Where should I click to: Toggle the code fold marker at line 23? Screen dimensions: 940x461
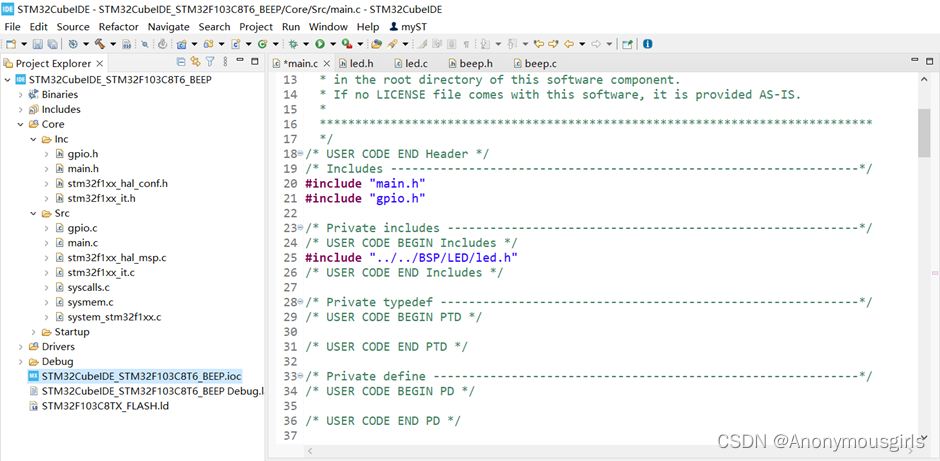tap(300, 228)
